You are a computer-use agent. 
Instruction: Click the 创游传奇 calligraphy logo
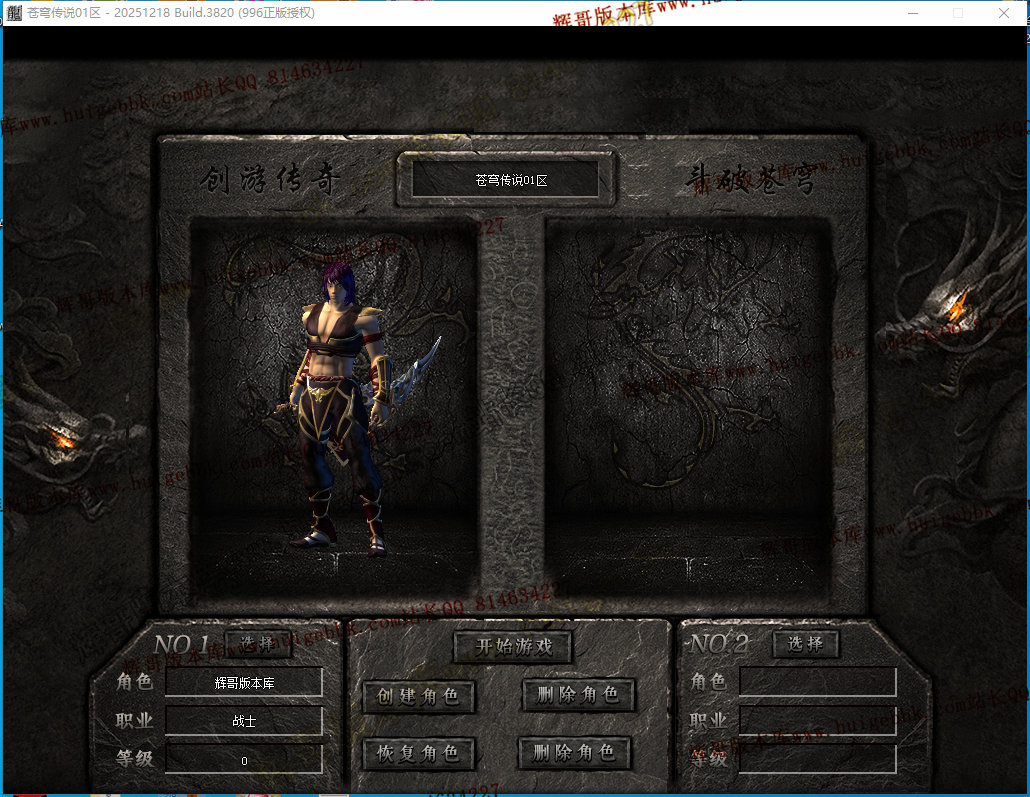(270, 179)
